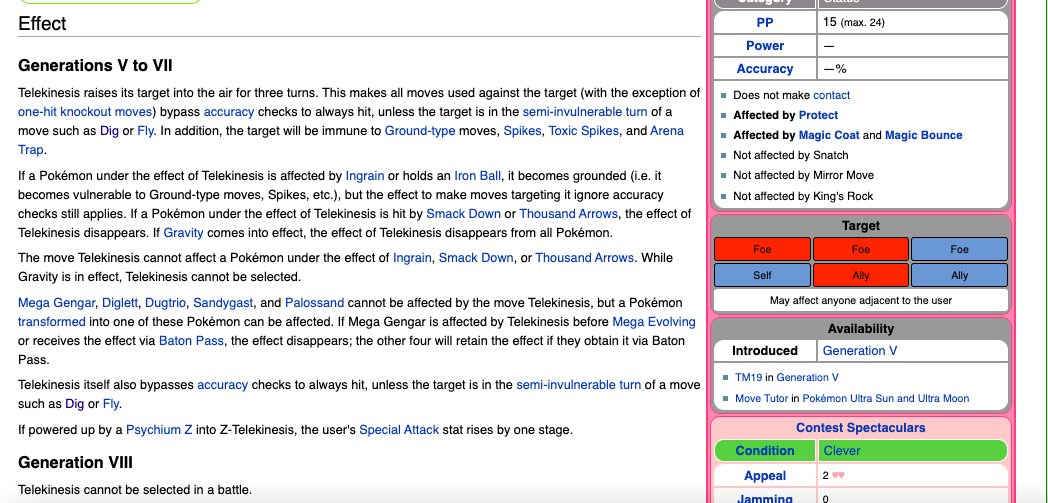Click the Contest Spectaculars heading link

pyautogui.click(x=860, y=428)
